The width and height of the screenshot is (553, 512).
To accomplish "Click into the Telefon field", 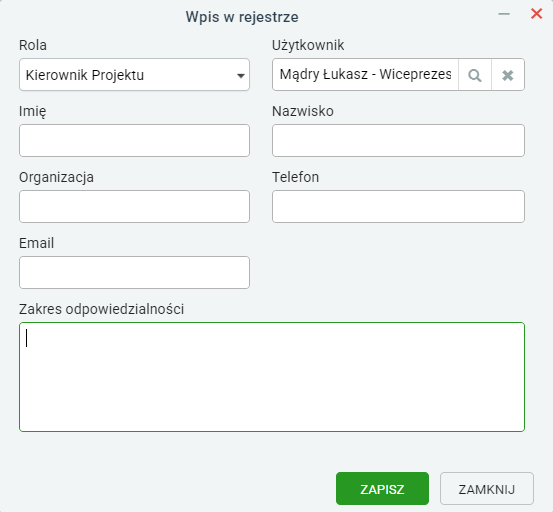I will click(x=398, y=206).
